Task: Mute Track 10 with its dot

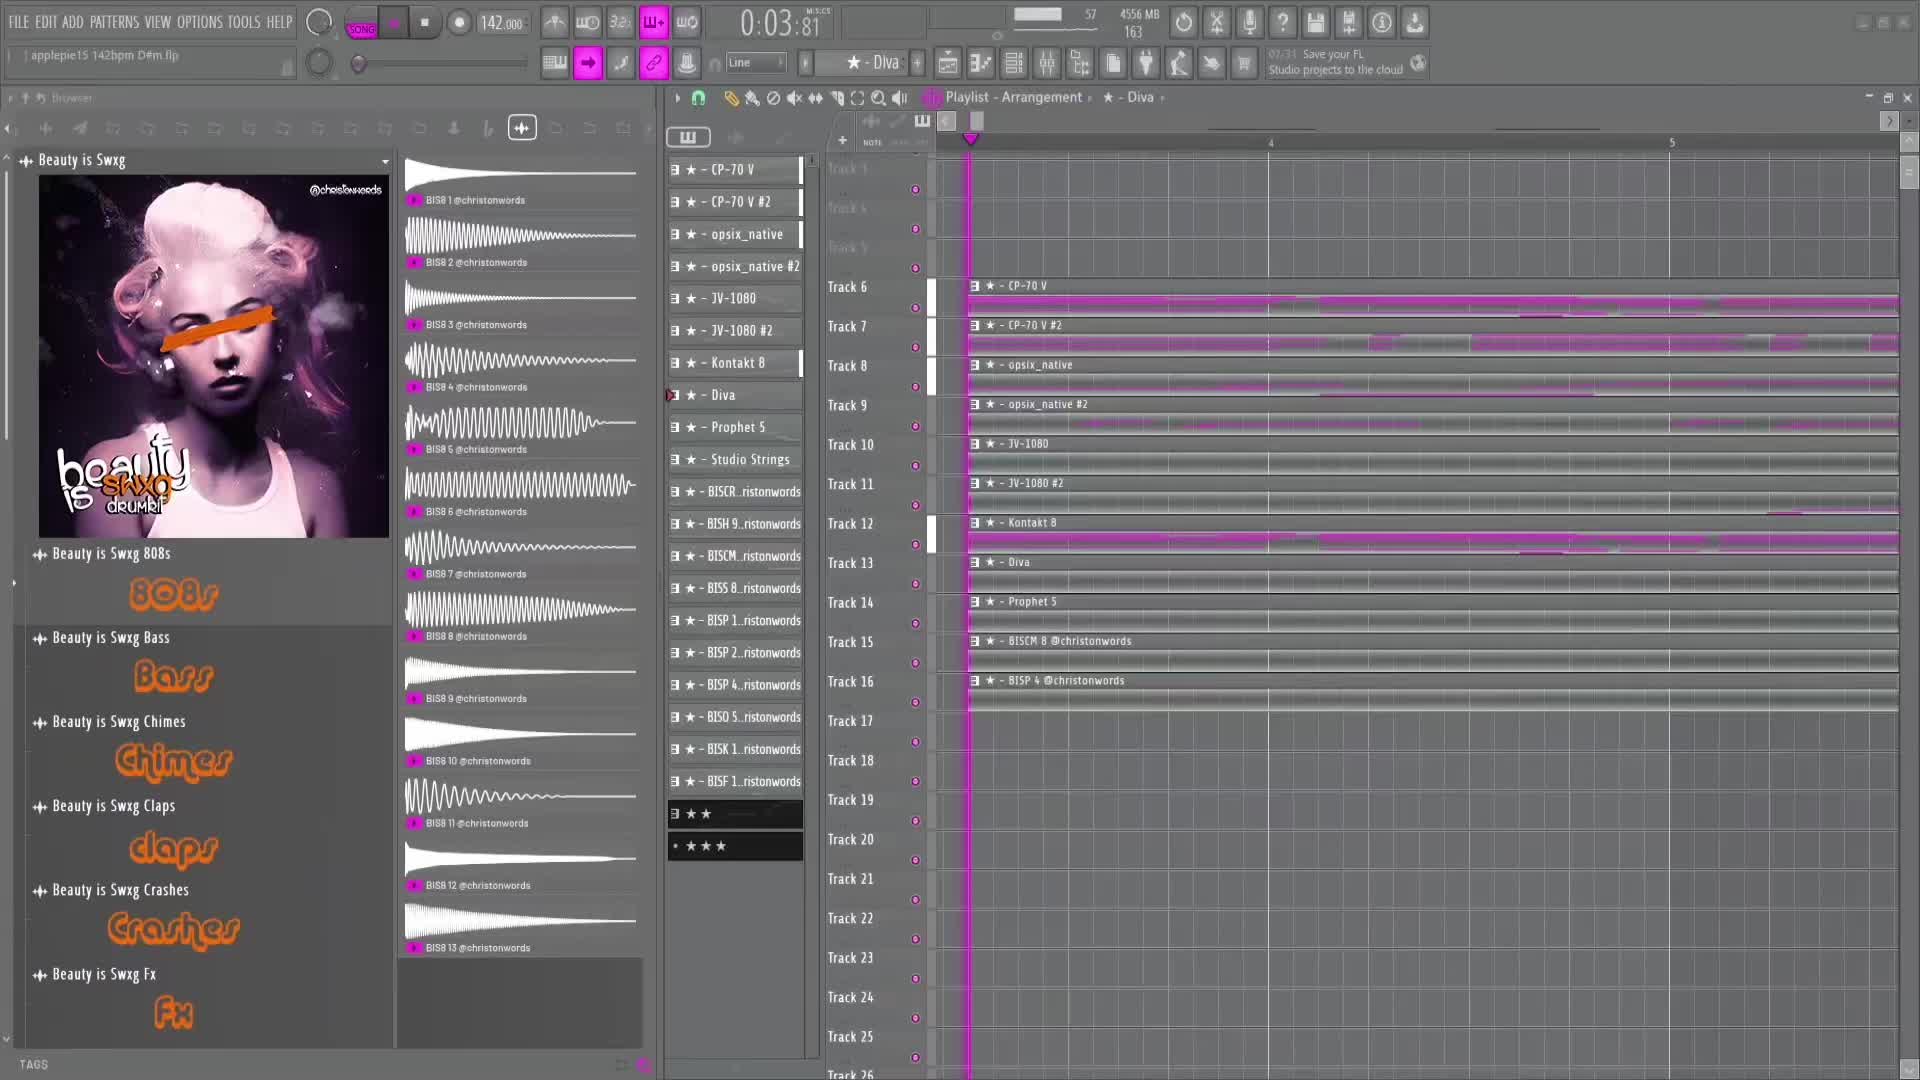Action: (915, 466)
